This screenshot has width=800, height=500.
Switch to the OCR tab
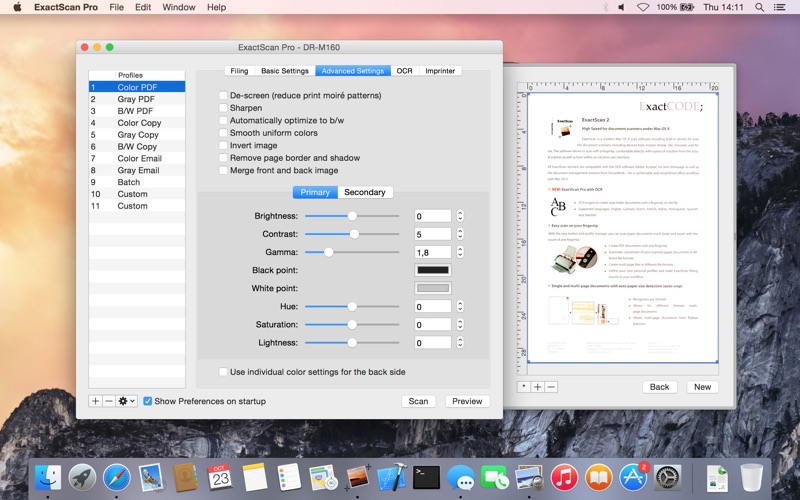[x=404, y=71]
